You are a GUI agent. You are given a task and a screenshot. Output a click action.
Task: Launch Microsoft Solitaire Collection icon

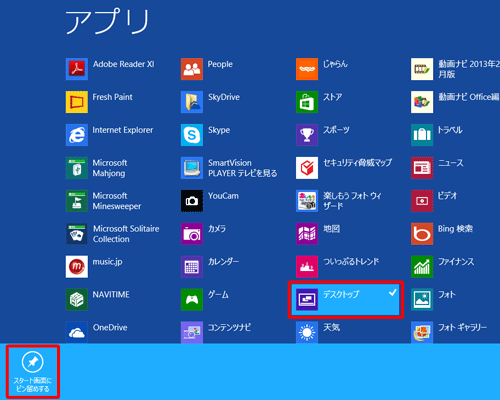point(77,234)
